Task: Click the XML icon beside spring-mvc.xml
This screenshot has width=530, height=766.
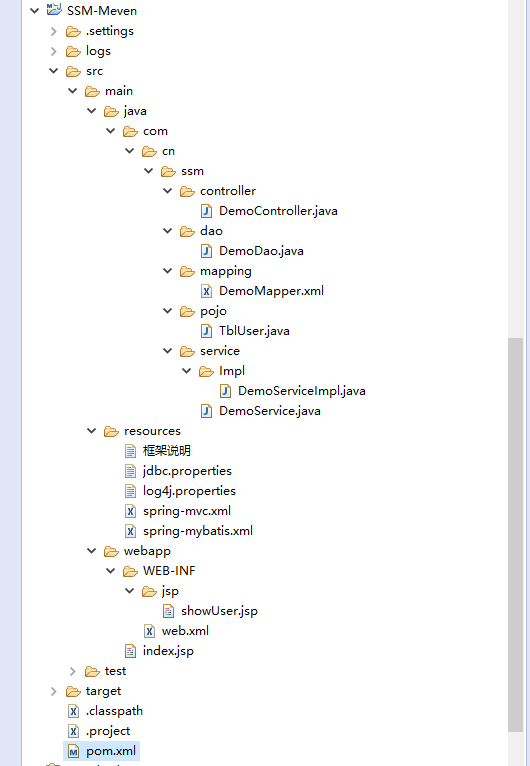Action: [130, 511]
